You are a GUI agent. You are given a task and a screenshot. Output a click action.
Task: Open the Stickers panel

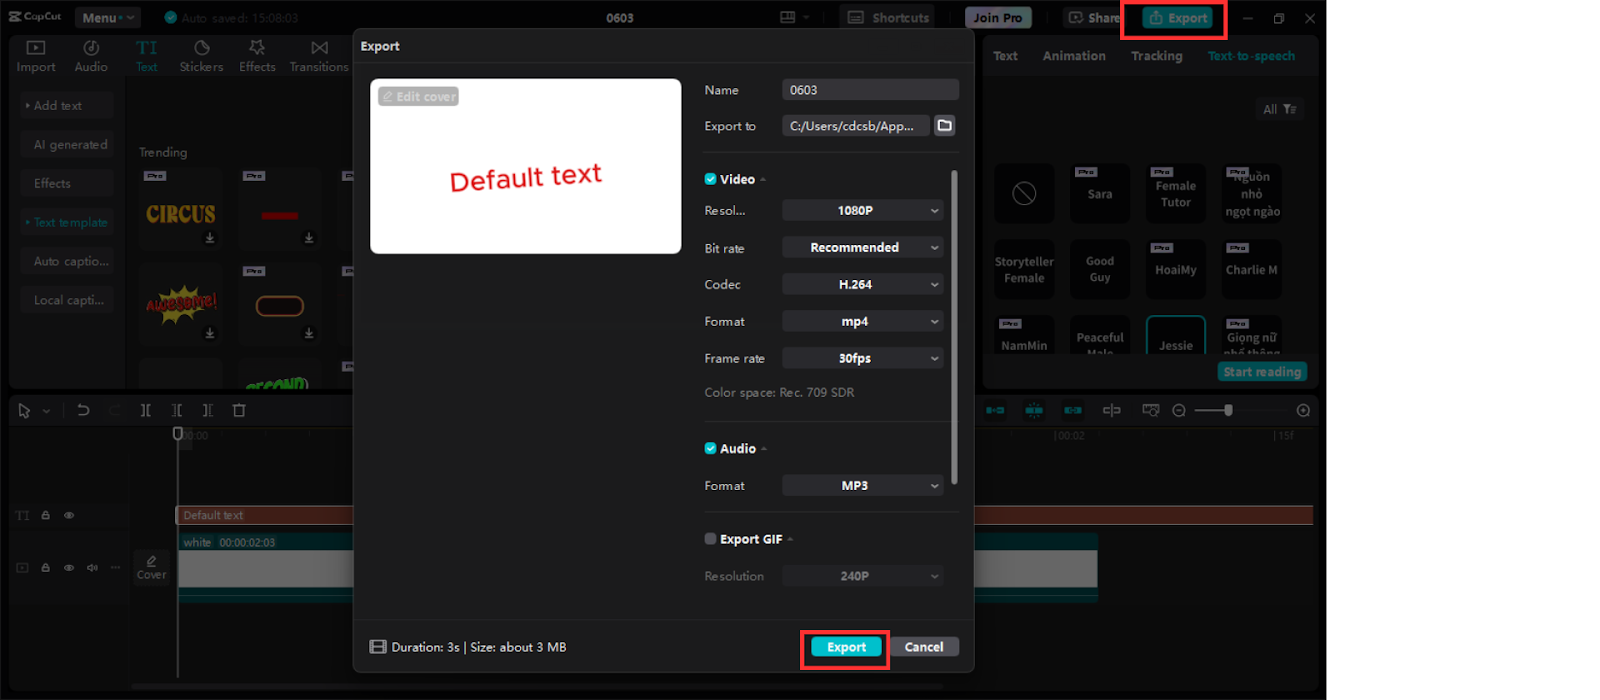point(201,56)
